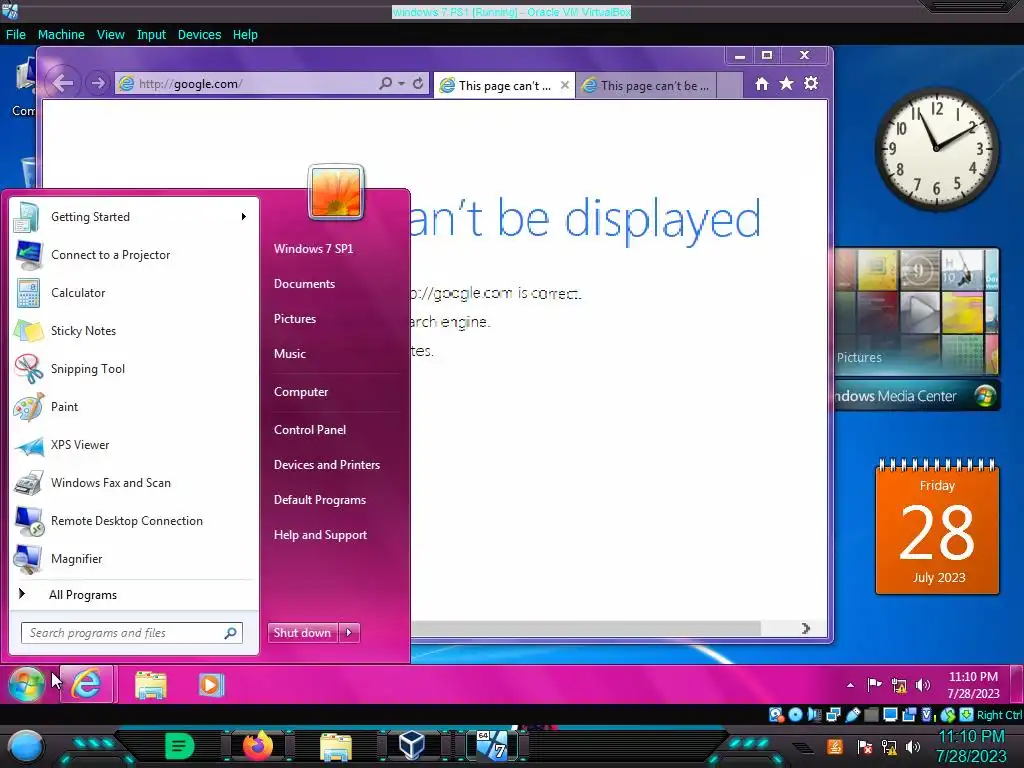Screen dimensions: 1024x768
Task: Open VirtualBox Machine menu
Action: [x=61, y=35]
